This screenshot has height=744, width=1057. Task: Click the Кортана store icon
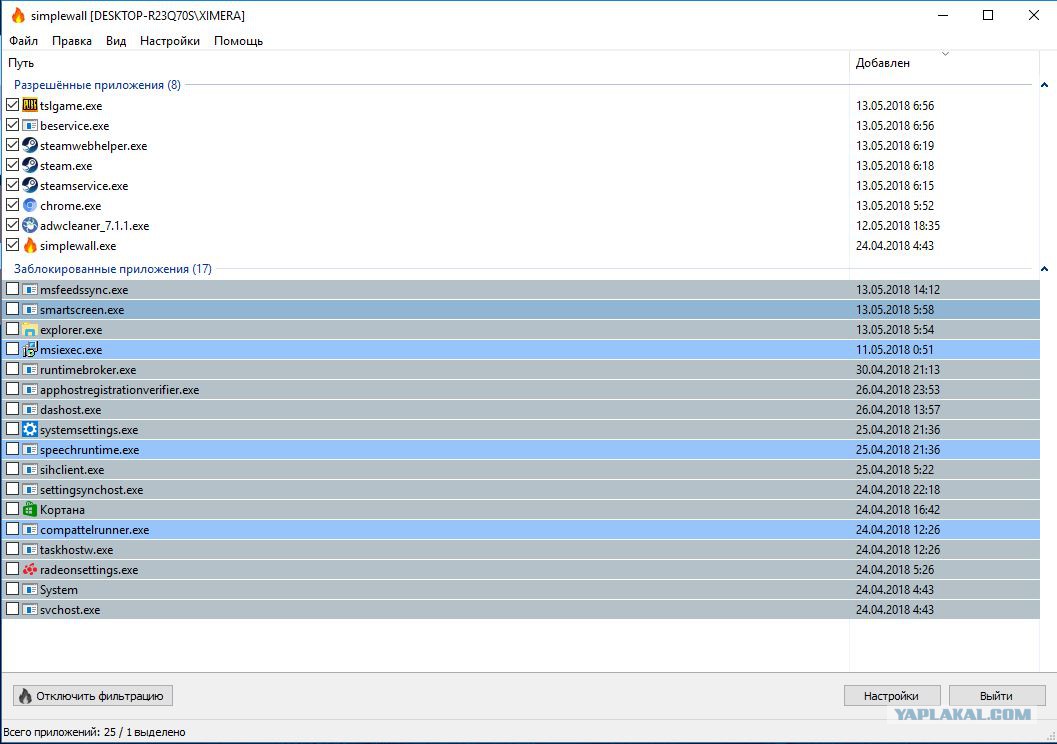pyautogui.click(x=30, y=509)
